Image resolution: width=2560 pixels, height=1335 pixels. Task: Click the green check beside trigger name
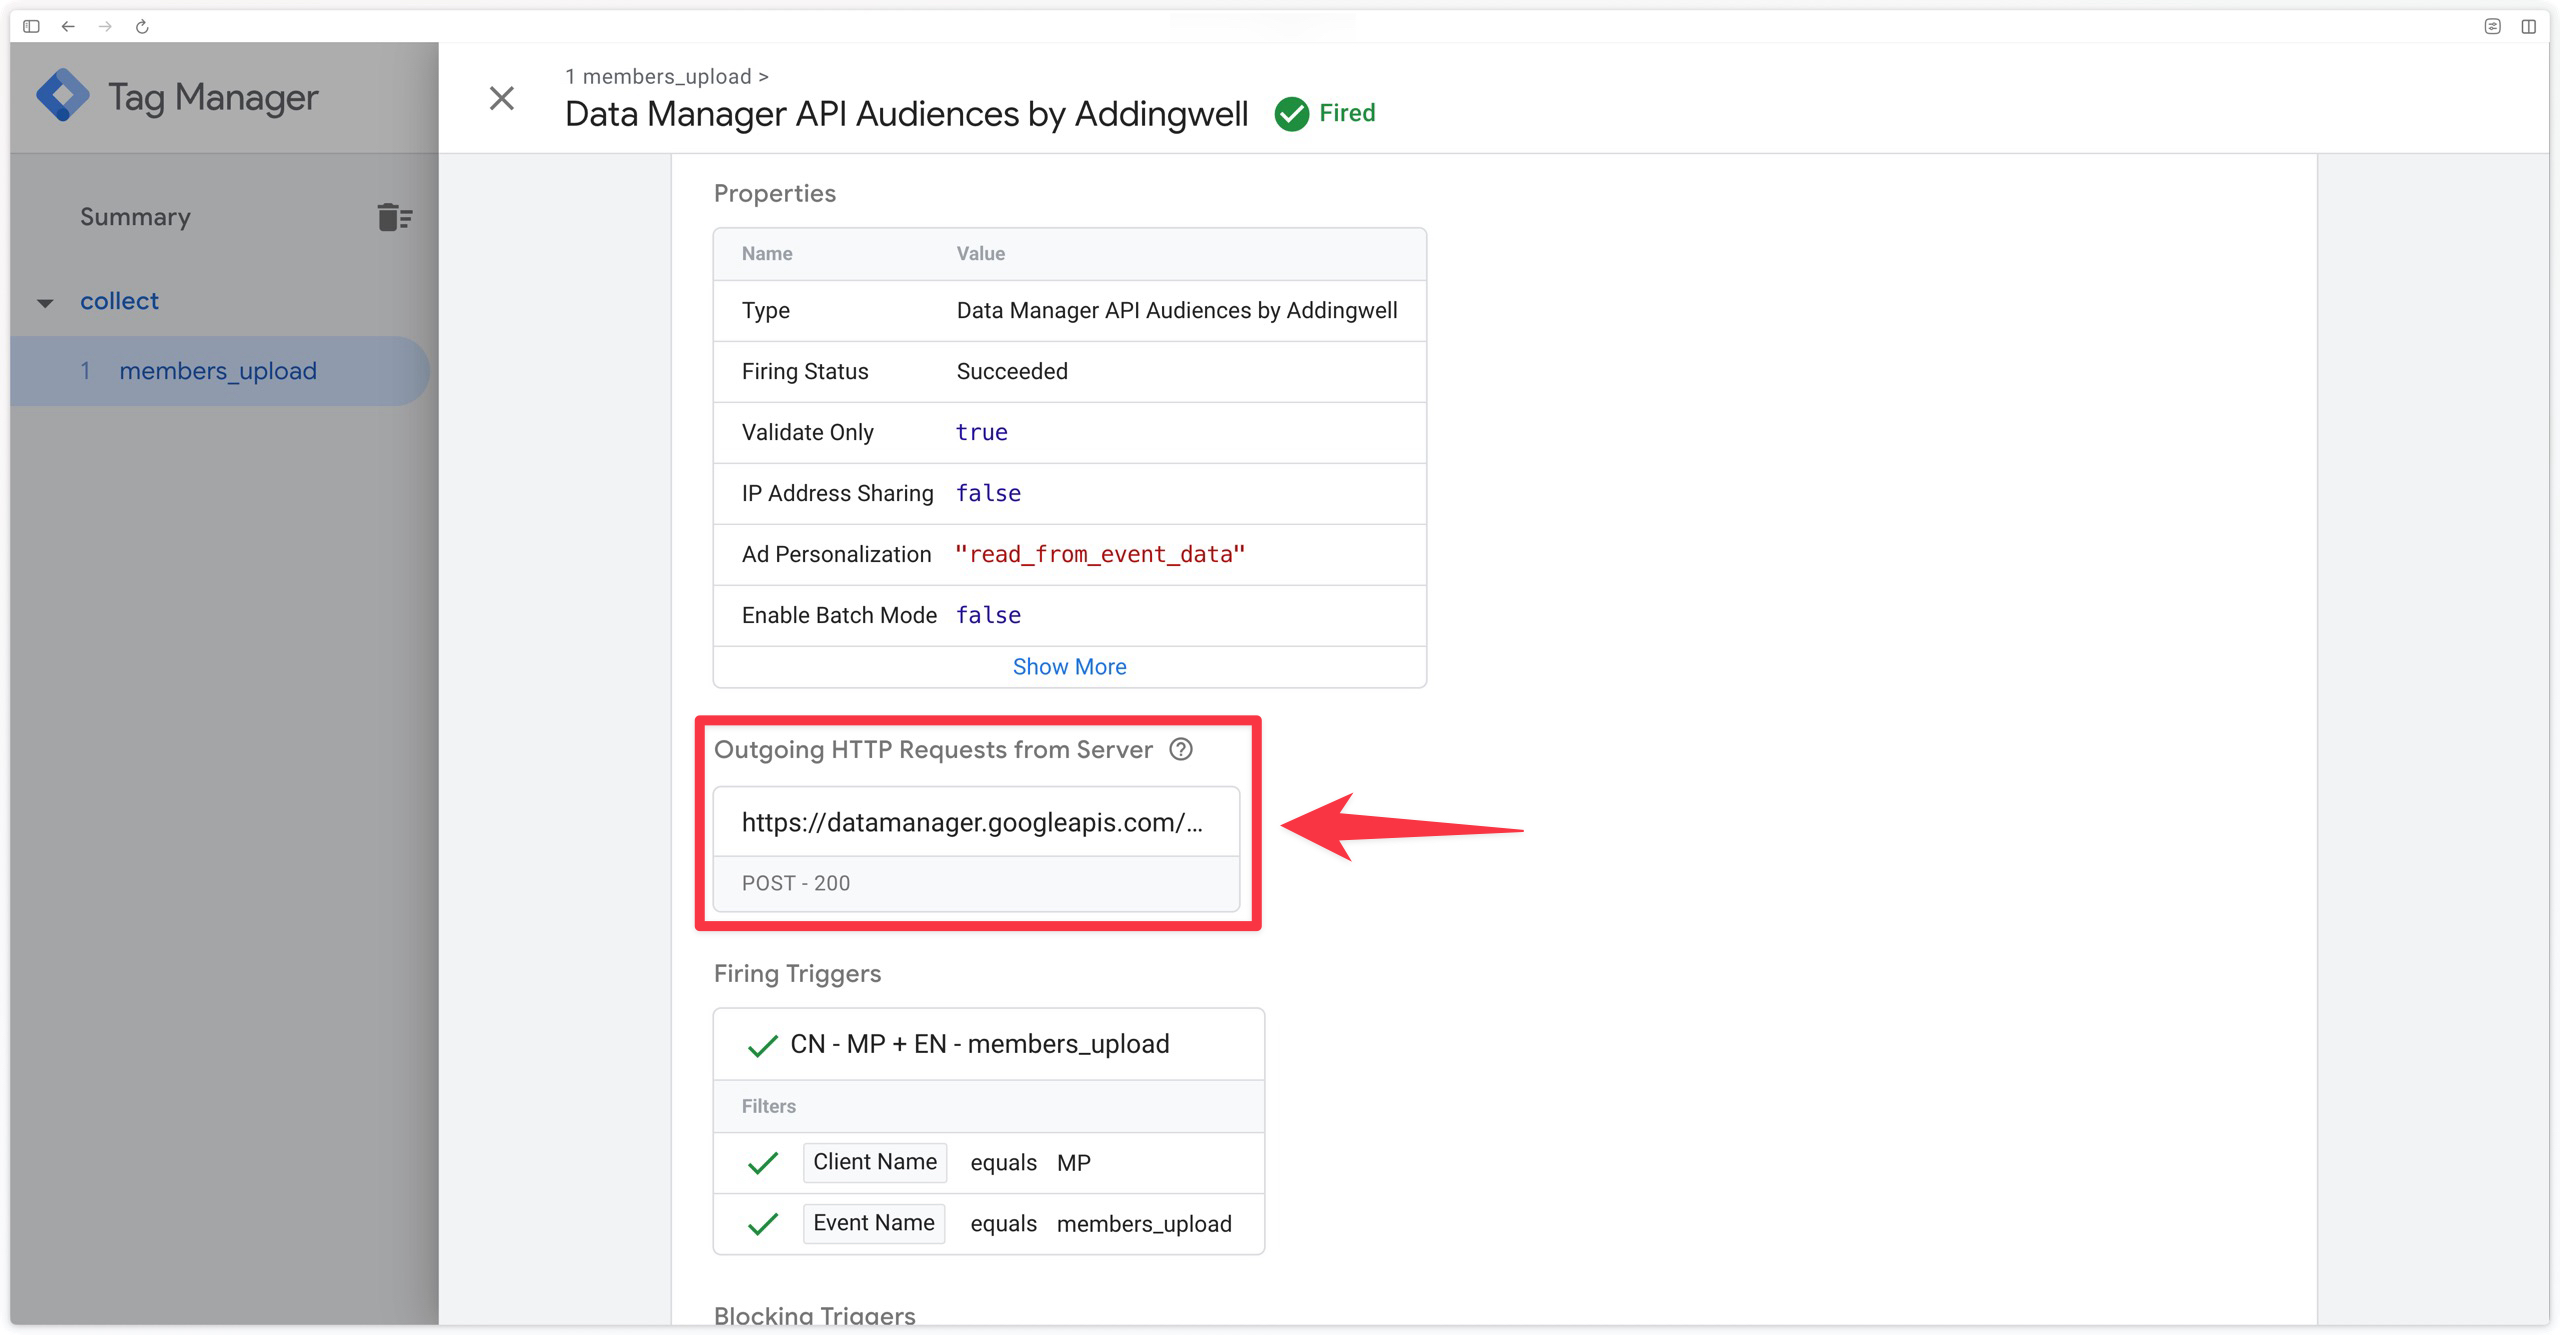[763, 1046]
